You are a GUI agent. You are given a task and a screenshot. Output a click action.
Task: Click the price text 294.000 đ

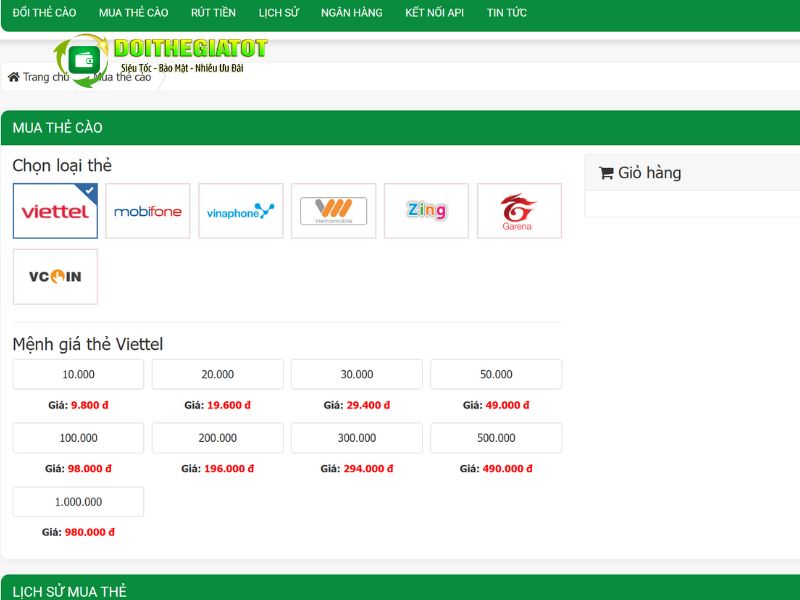click(368, 468)
